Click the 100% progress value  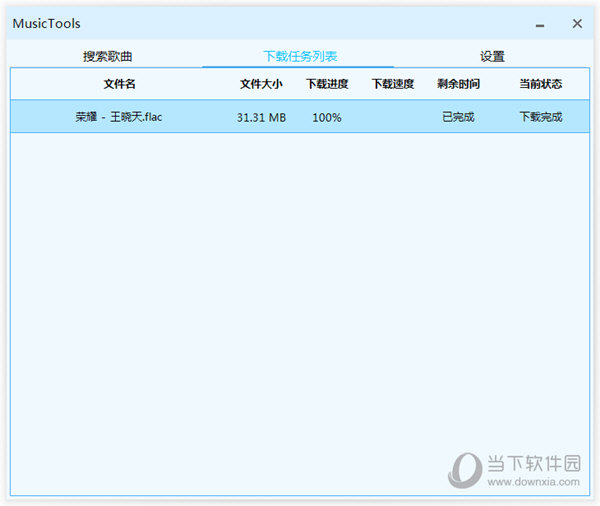pyautogui.click(x=327, y=117)
